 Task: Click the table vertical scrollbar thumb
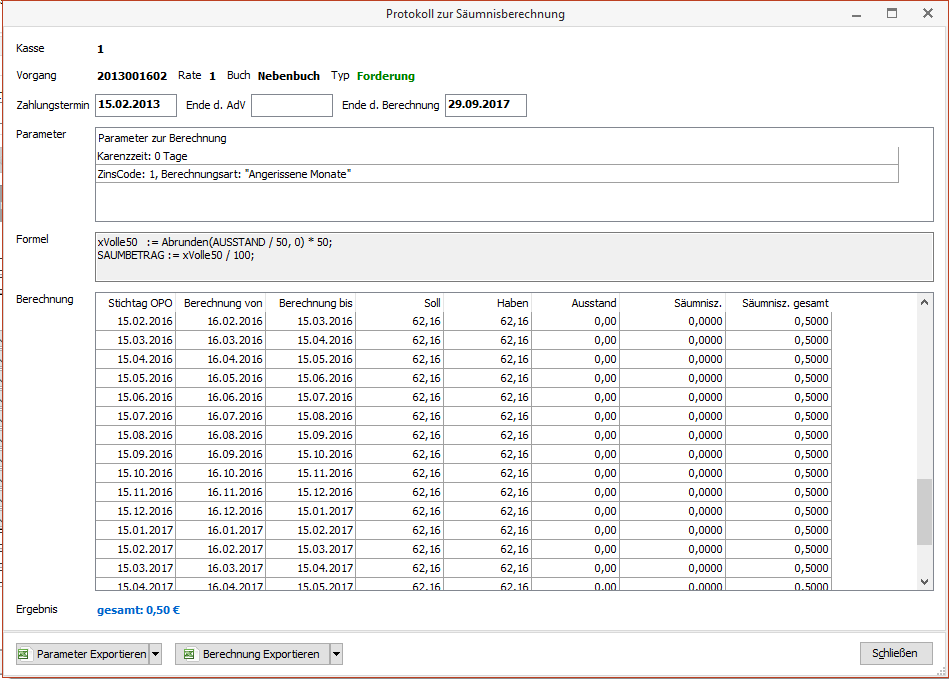924,512
